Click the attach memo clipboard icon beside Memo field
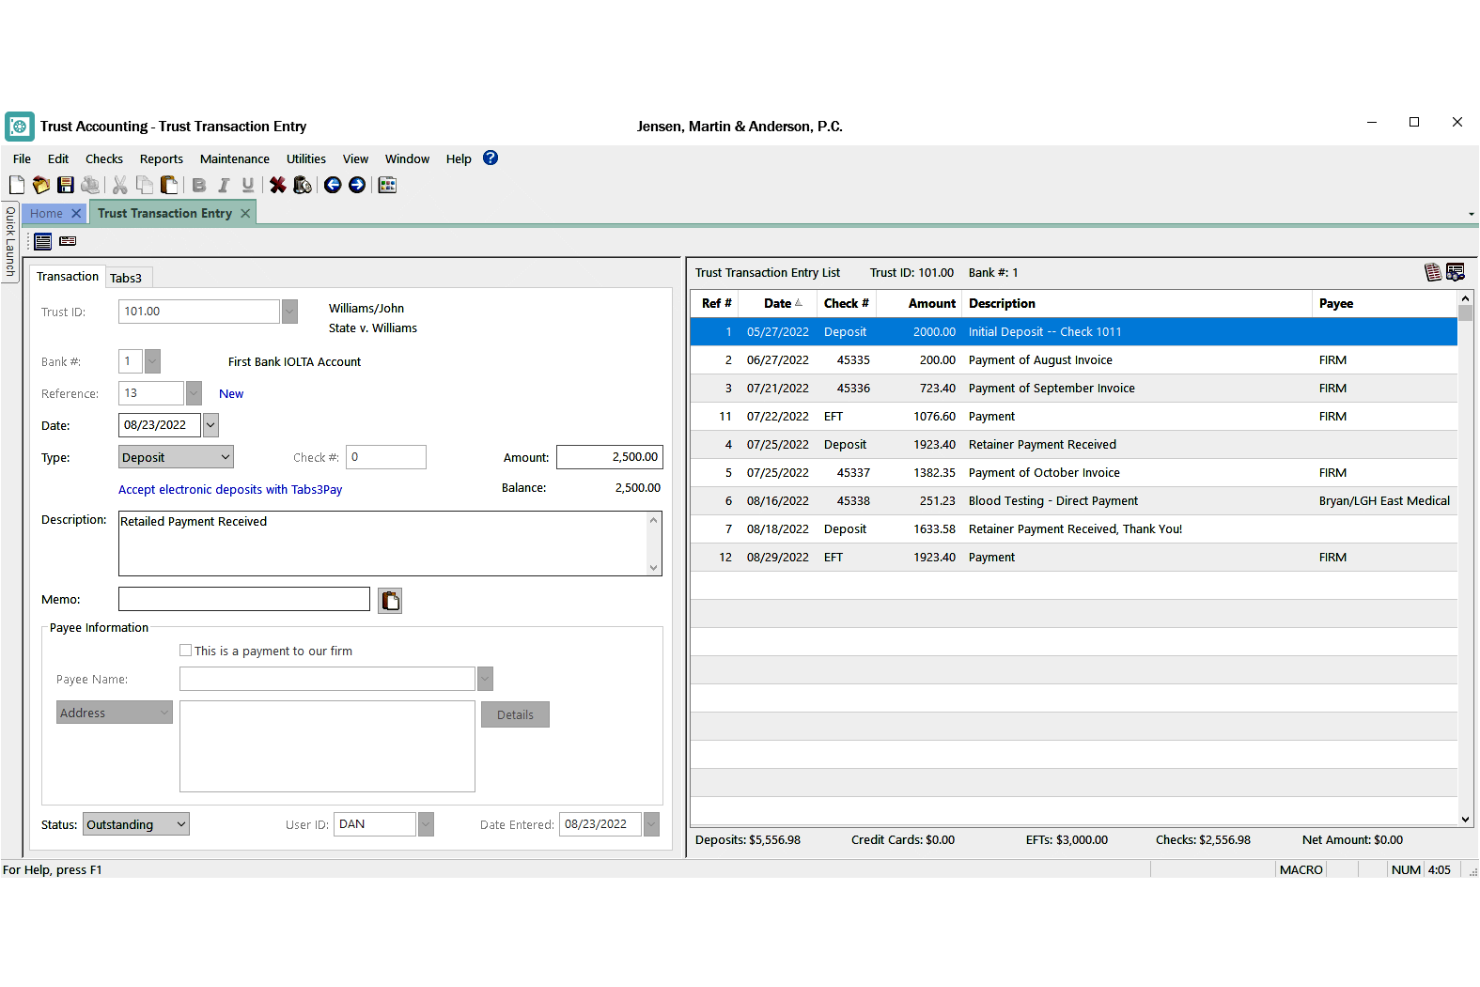1480x987 pixels. tap(389, 599)
